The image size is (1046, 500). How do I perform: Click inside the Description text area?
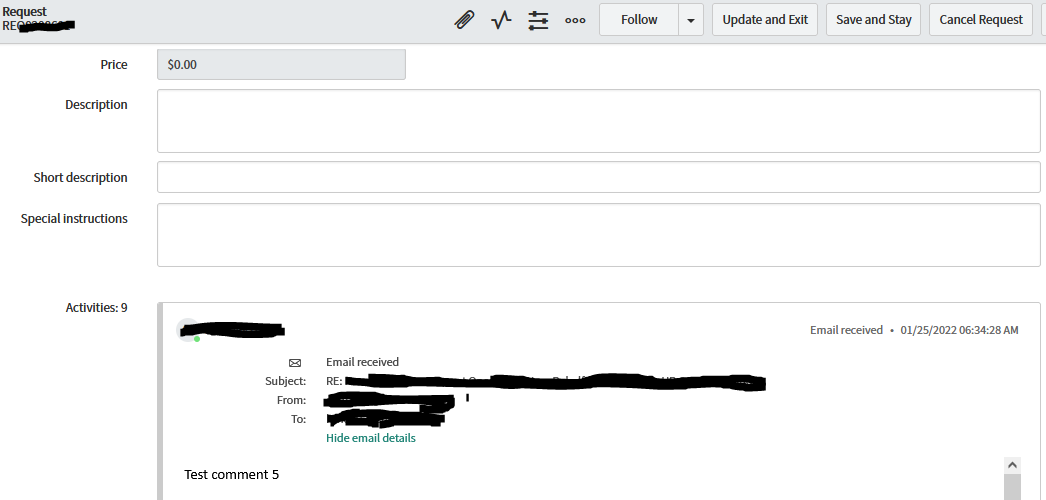598,121
